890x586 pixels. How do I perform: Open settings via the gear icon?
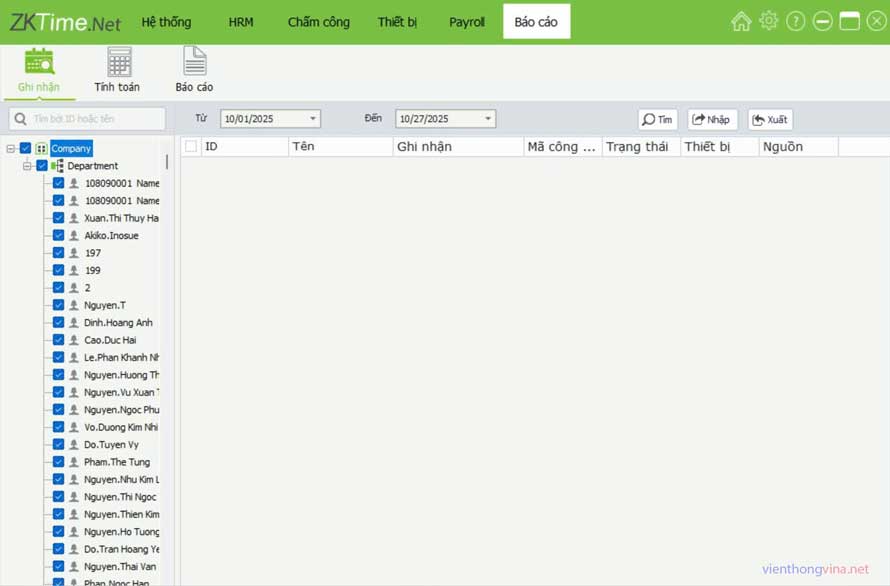[768, 21]
